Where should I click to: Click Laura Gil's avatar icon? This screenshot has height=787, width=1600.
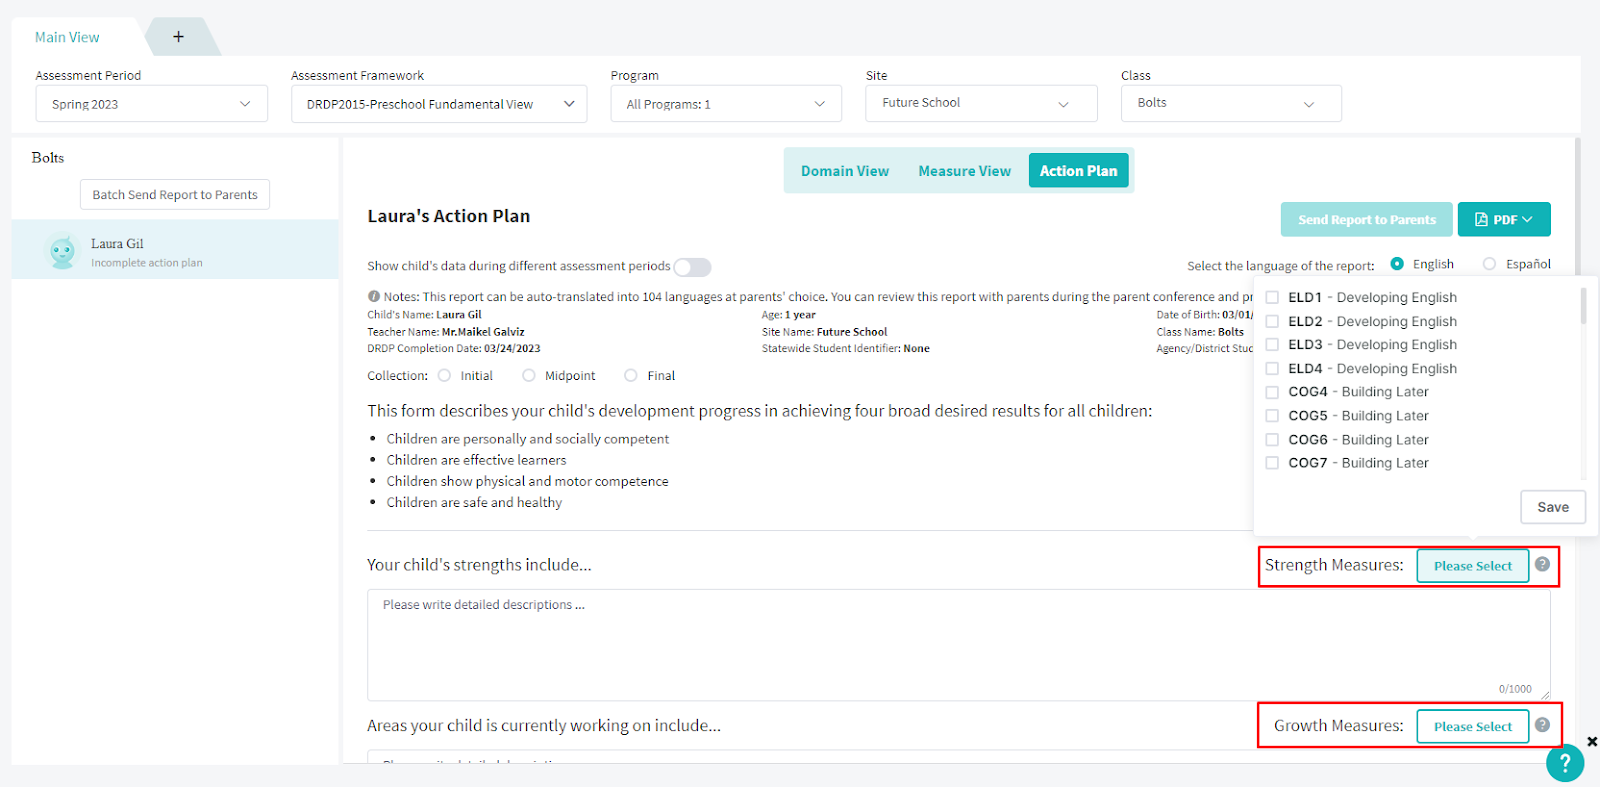pyautogui.click(x=62, y=251)
